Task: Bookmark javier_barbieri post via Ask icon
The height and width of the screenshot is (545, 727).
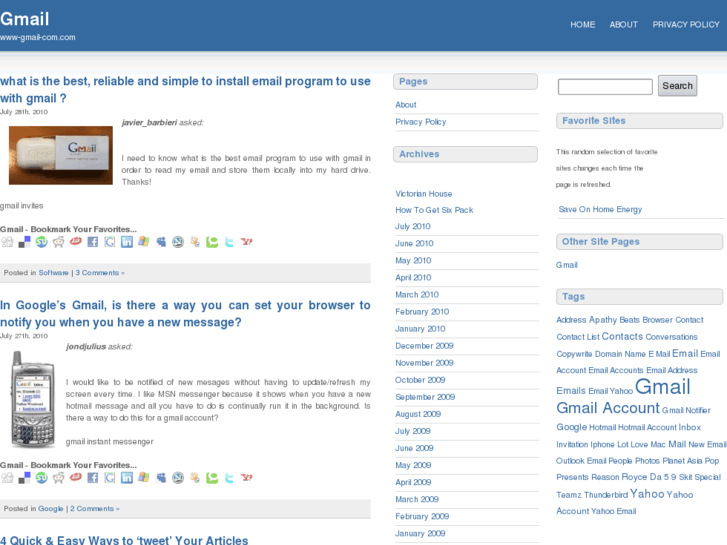Action: click(x=76, y=241)
